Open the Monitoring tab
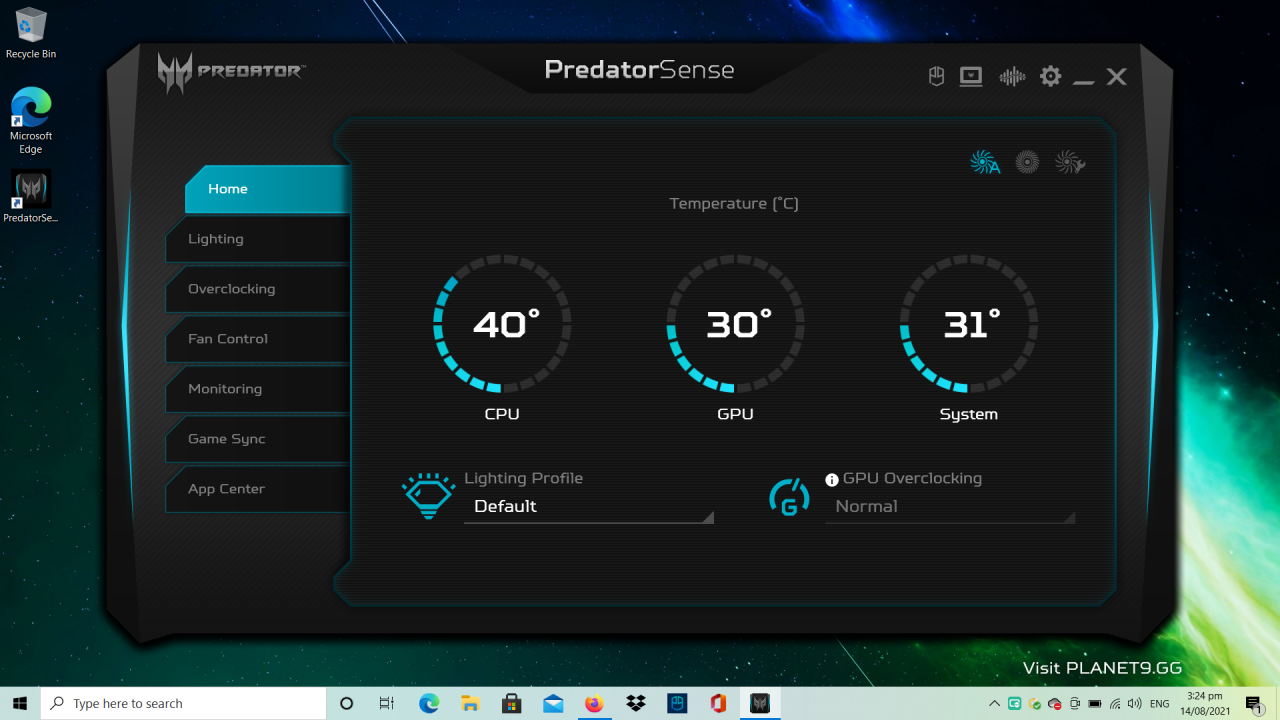Viewport: 1280px width, 720px height. (258, 389)
